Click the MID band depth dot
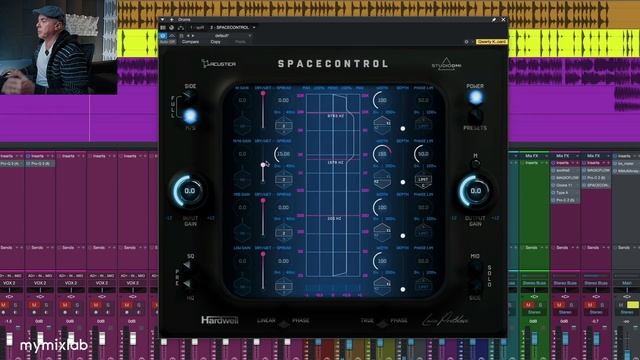The image size is (640, 360). pos(403,236)
